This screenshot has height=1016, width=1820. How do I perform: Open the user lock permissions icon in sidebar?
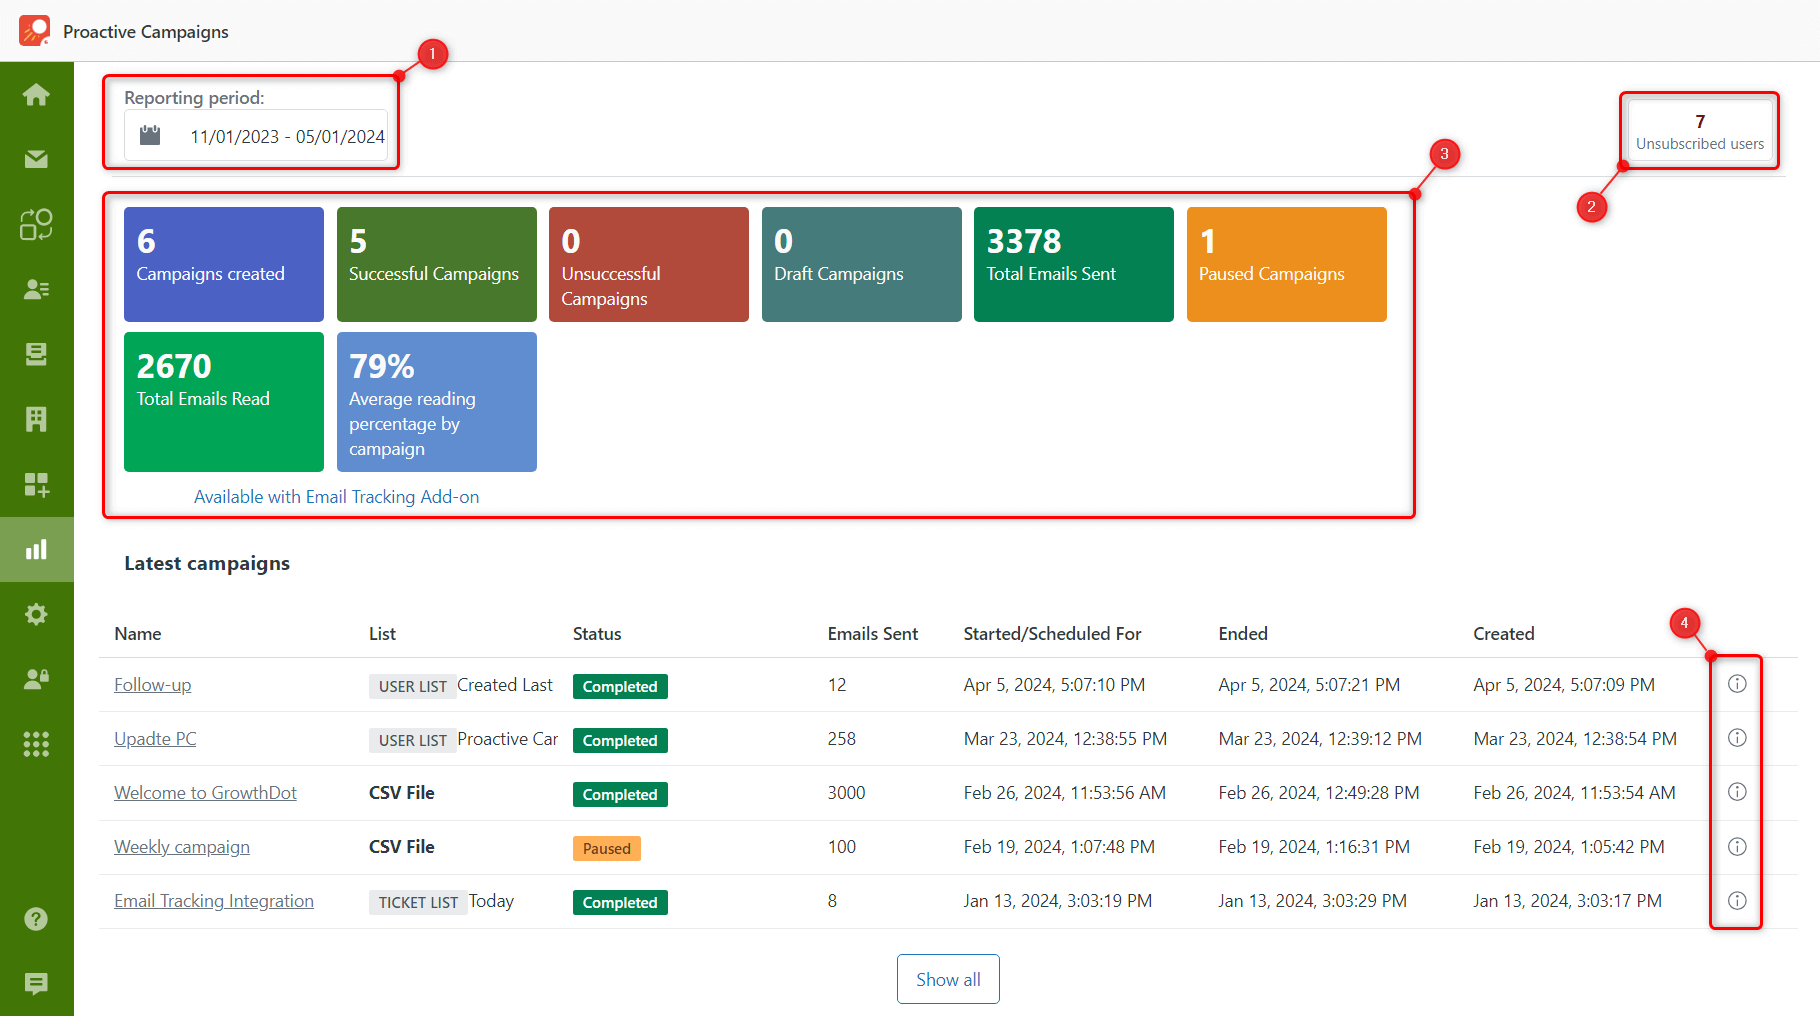[x=36, y=679]
